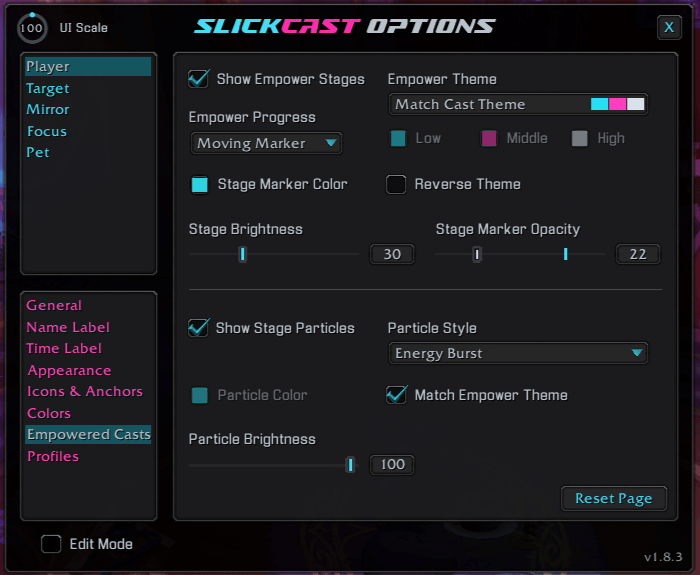Toggle Show Empower Stages checkbox

click(198, 79)
